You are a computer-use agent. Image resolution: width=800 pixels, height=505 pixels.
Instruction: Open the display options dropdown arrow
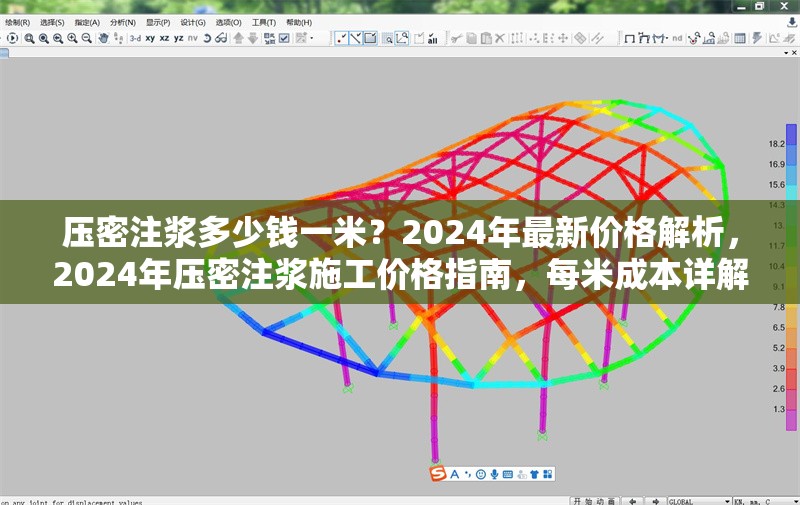(311, 38)
